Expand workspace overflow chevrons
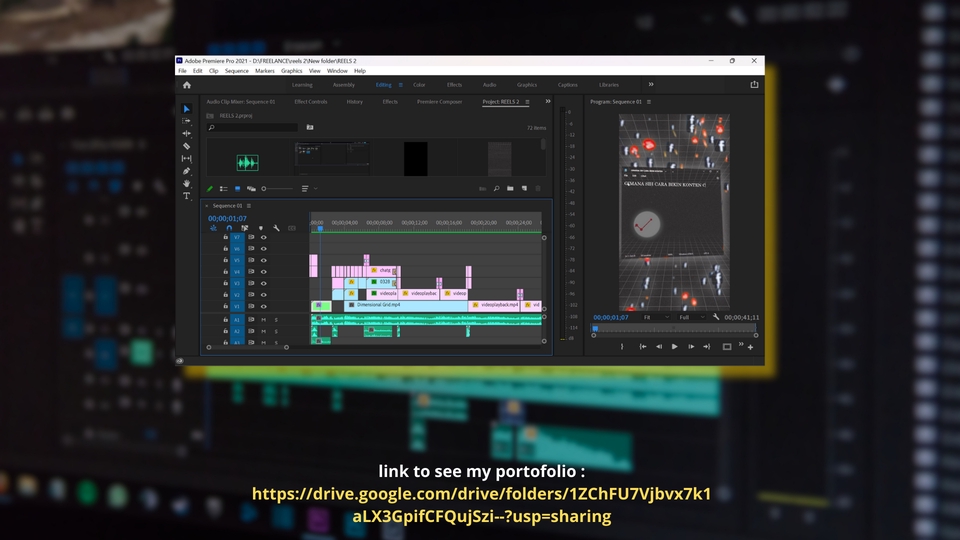Viewport: 960px width, 540px height. pos(651,84)
